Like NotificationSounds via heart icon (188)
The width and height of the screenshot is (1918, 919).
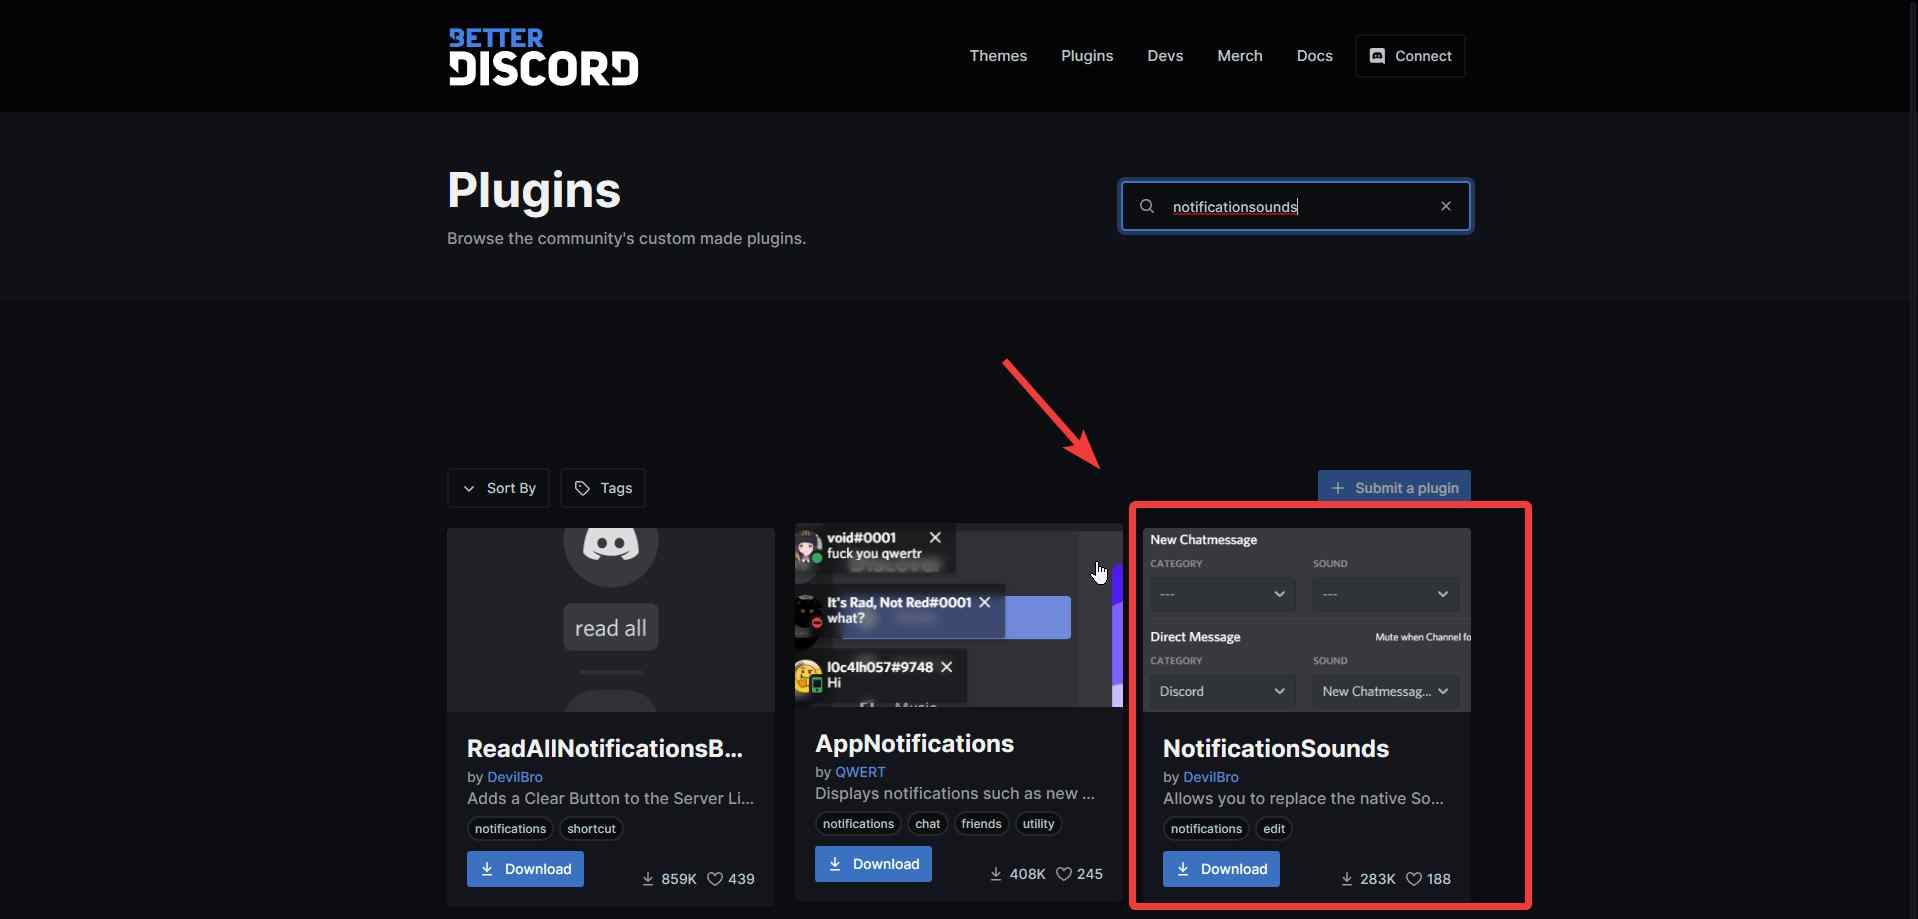[1413, 879]
